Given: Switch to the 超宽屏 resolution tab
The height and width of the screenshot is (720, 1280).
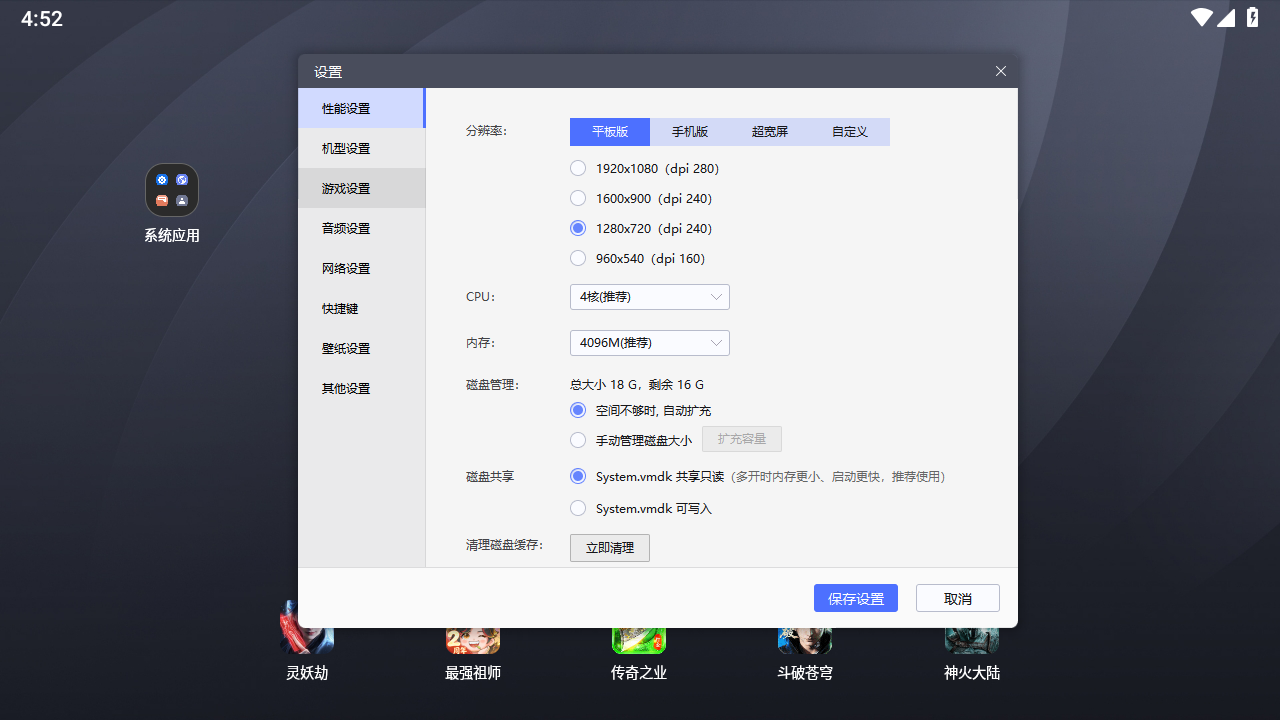Looking at the screenshot, I should click(770, 132).
